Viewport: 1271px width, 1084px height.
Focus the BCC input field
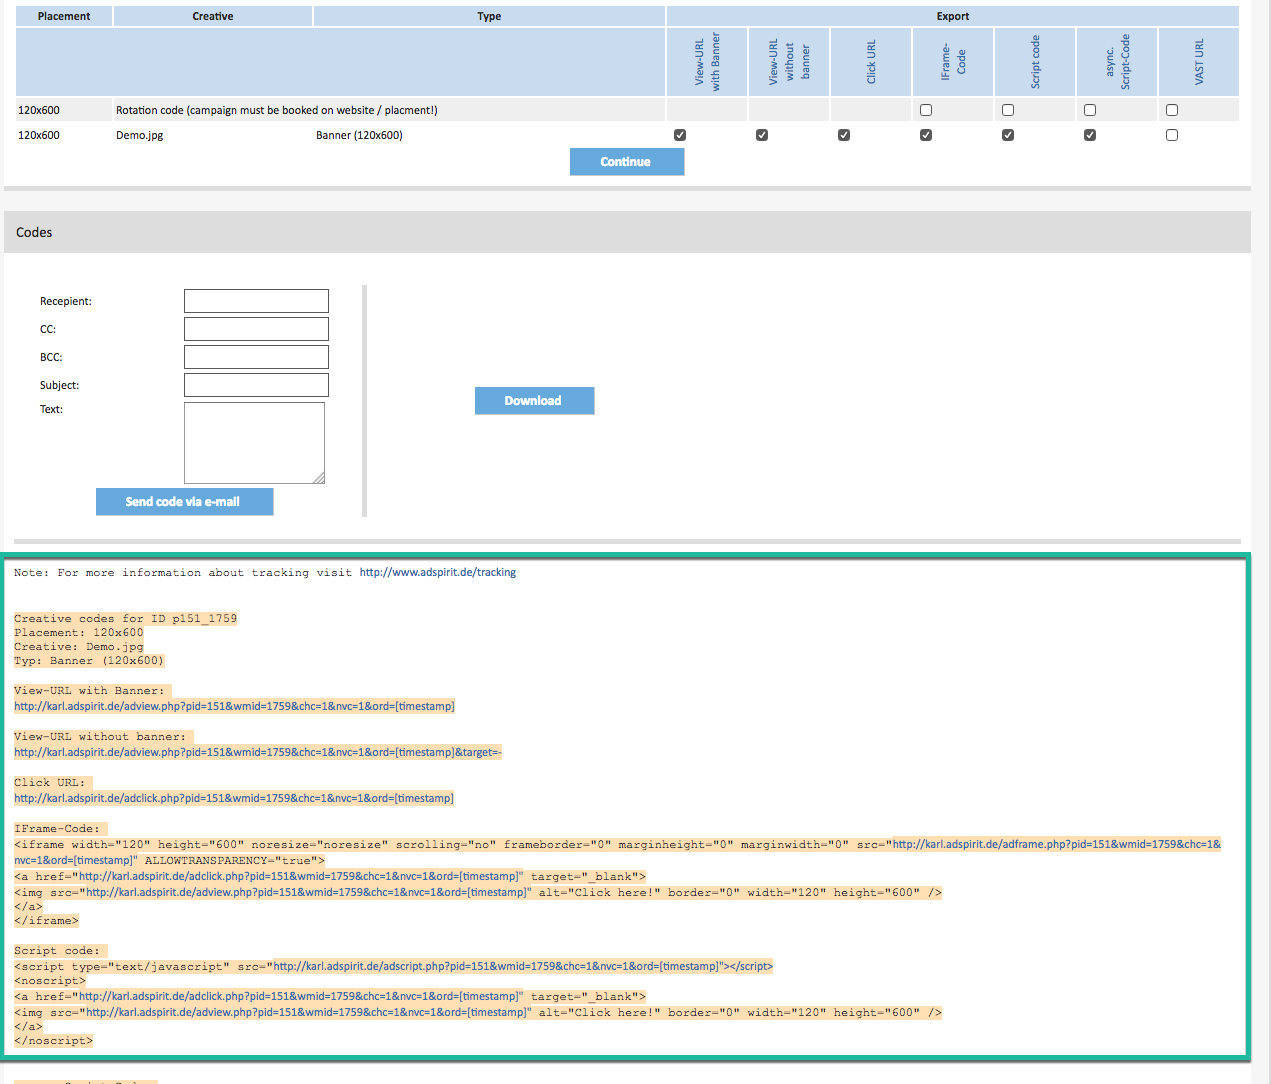pos(256,357)
